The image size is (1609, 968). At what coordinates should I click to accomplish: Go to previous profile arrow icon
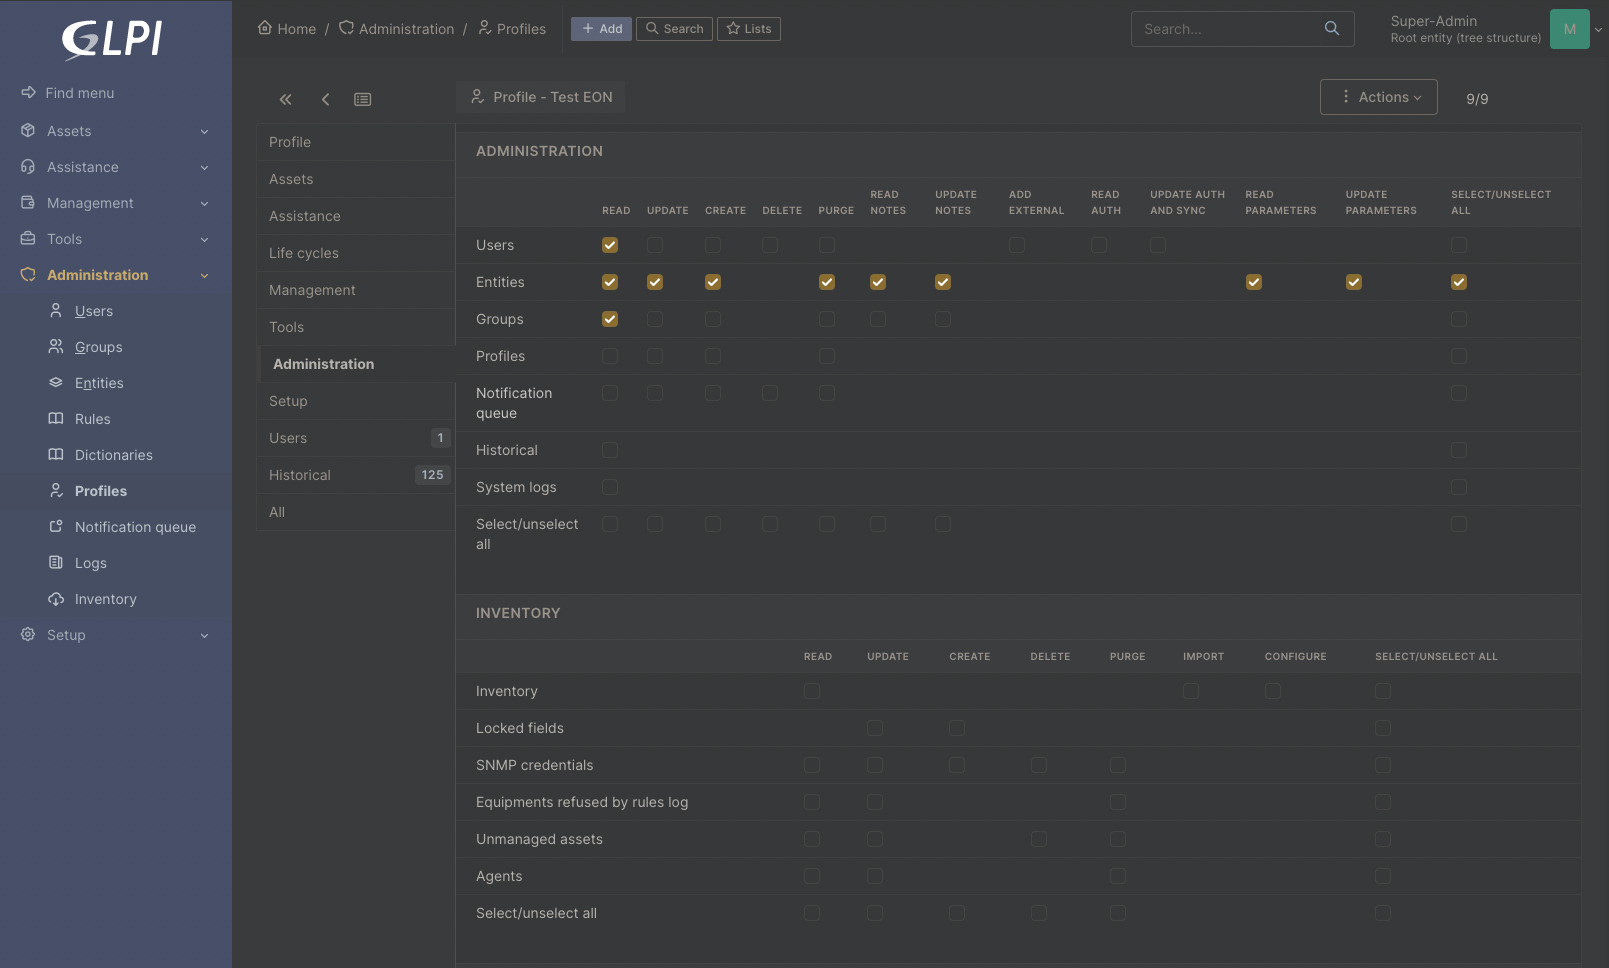tap(325, 99)
